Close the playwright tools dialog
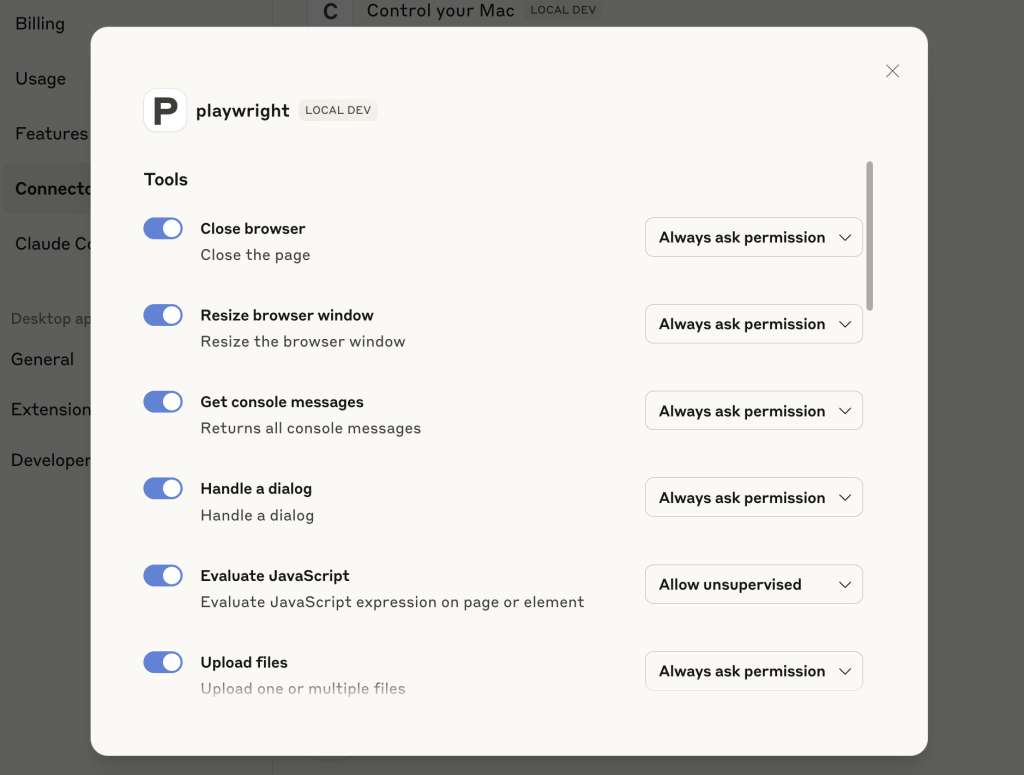Screen dimensions: 1024x775 point(892,71)
